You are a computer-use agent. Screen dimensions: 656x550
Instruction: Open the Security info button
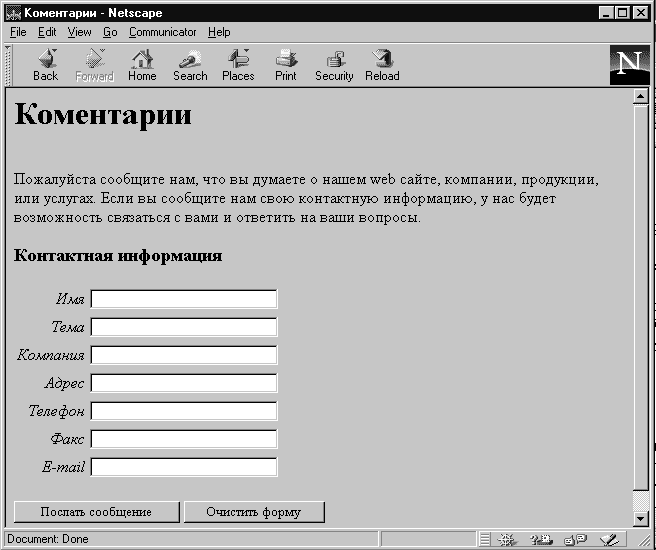click(334, 65)
